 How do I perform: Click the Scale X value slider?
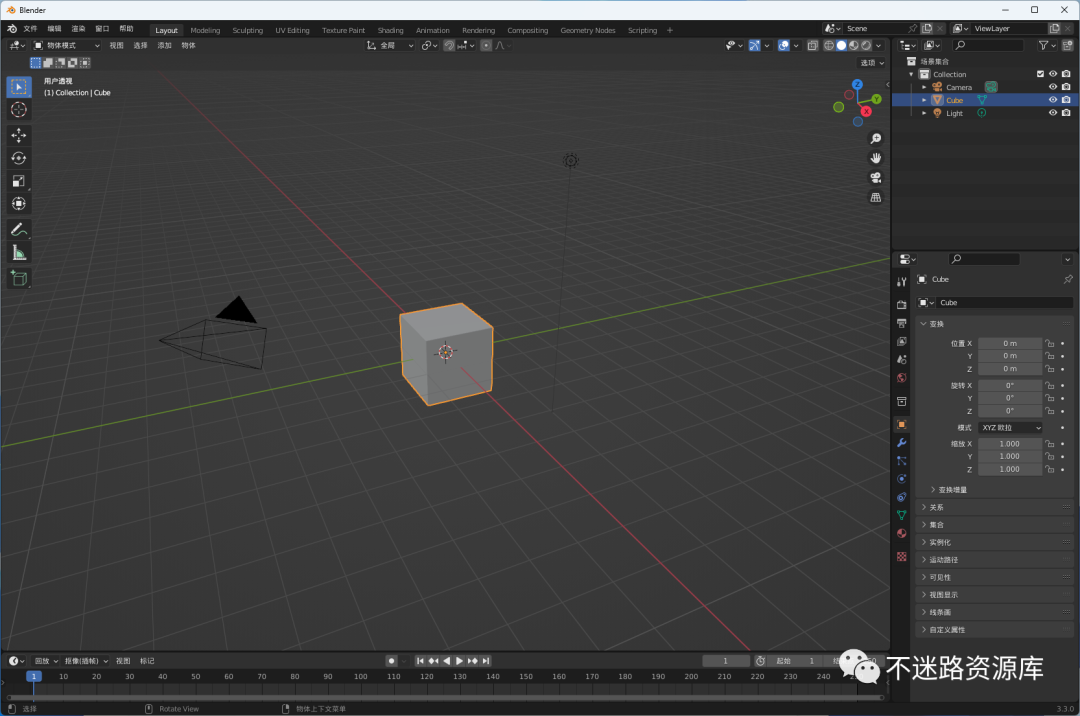[1010, 444]
